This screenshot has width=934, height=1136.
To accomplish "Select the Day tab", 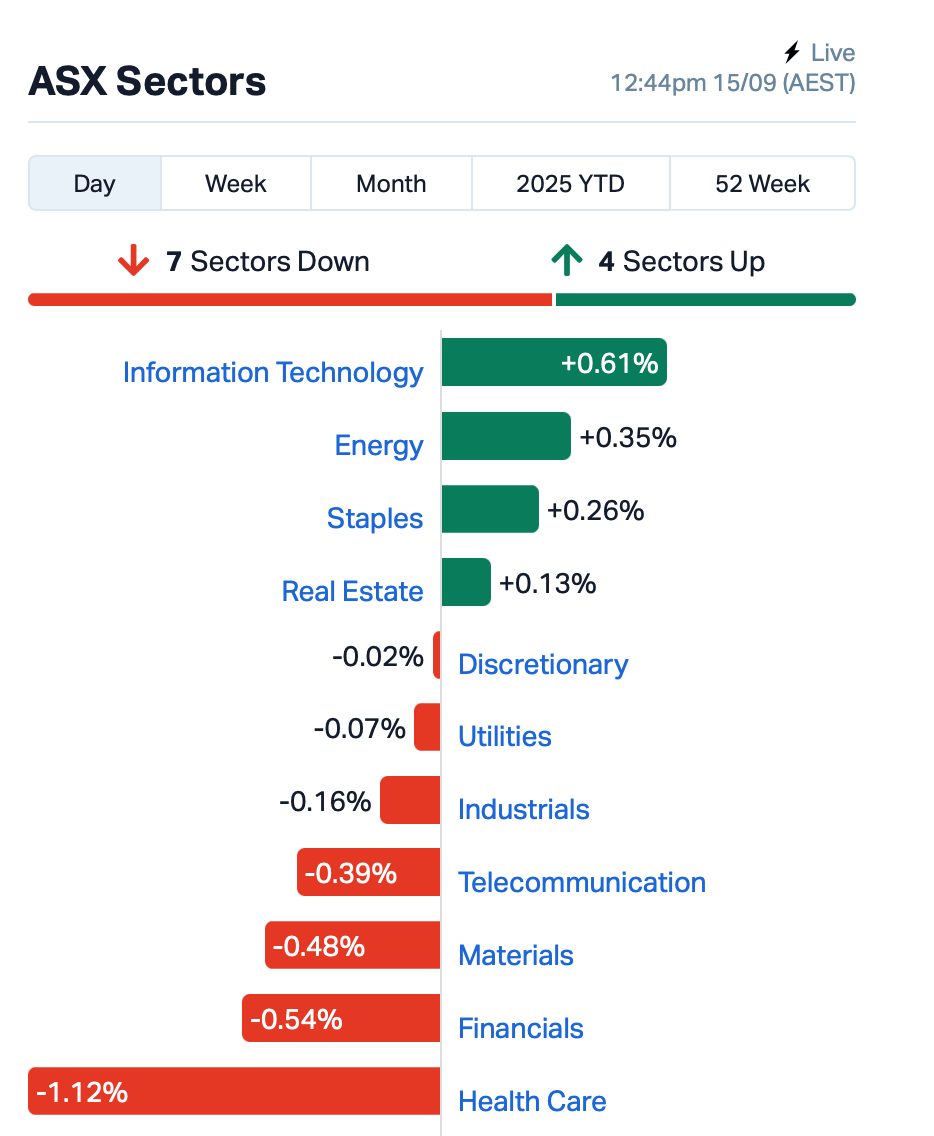I will [95, 184].
